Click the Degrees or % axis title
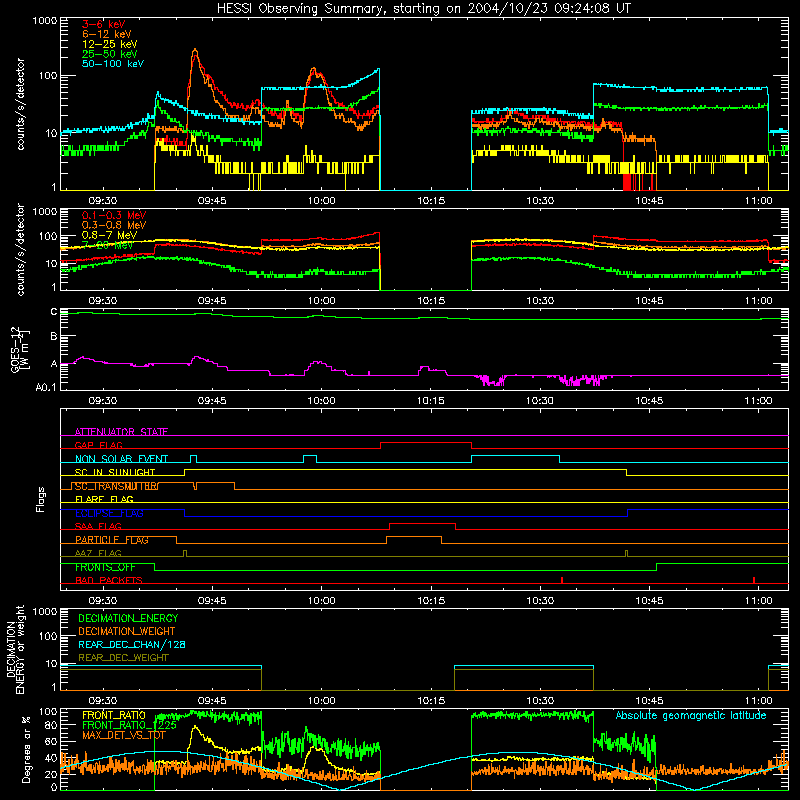The width and height of the screenshot is (800, 800). [x=26, y=749]
